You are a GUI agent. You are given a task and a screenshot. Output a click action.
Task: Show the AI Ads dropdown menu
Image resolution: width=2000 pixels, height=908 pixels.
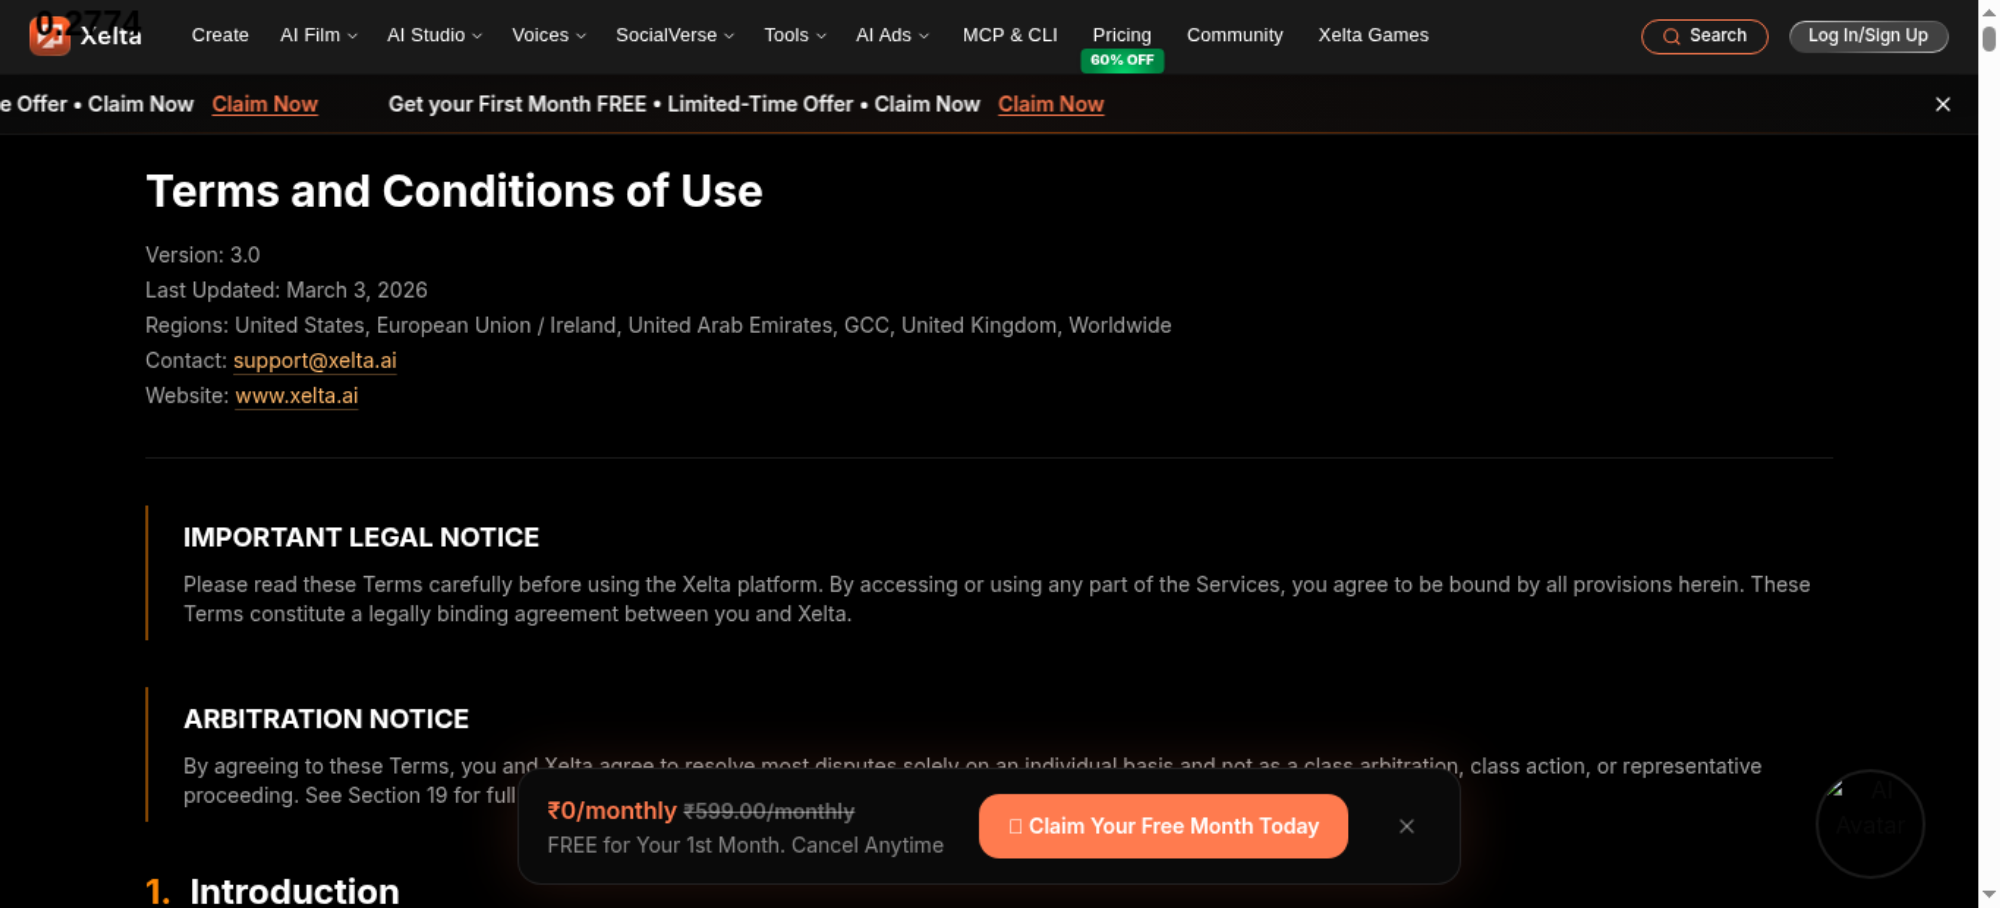pyautogui.click(x=892, y=35)
